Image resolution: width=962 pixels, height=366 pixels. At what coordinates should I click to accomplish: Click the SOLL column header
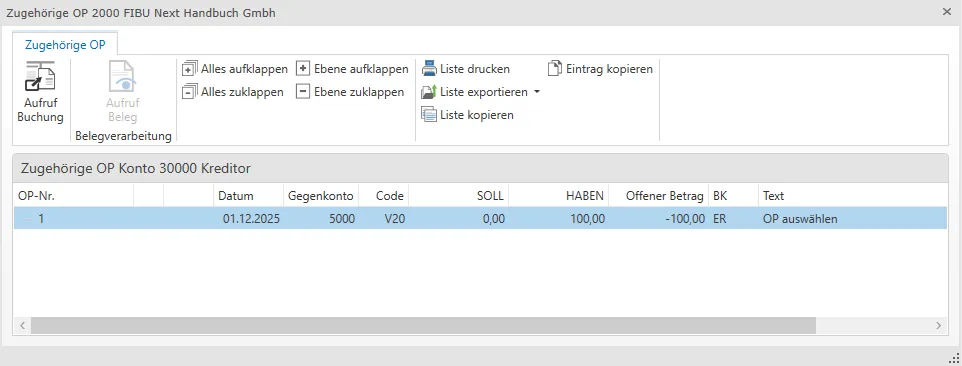tap(458, 196)
